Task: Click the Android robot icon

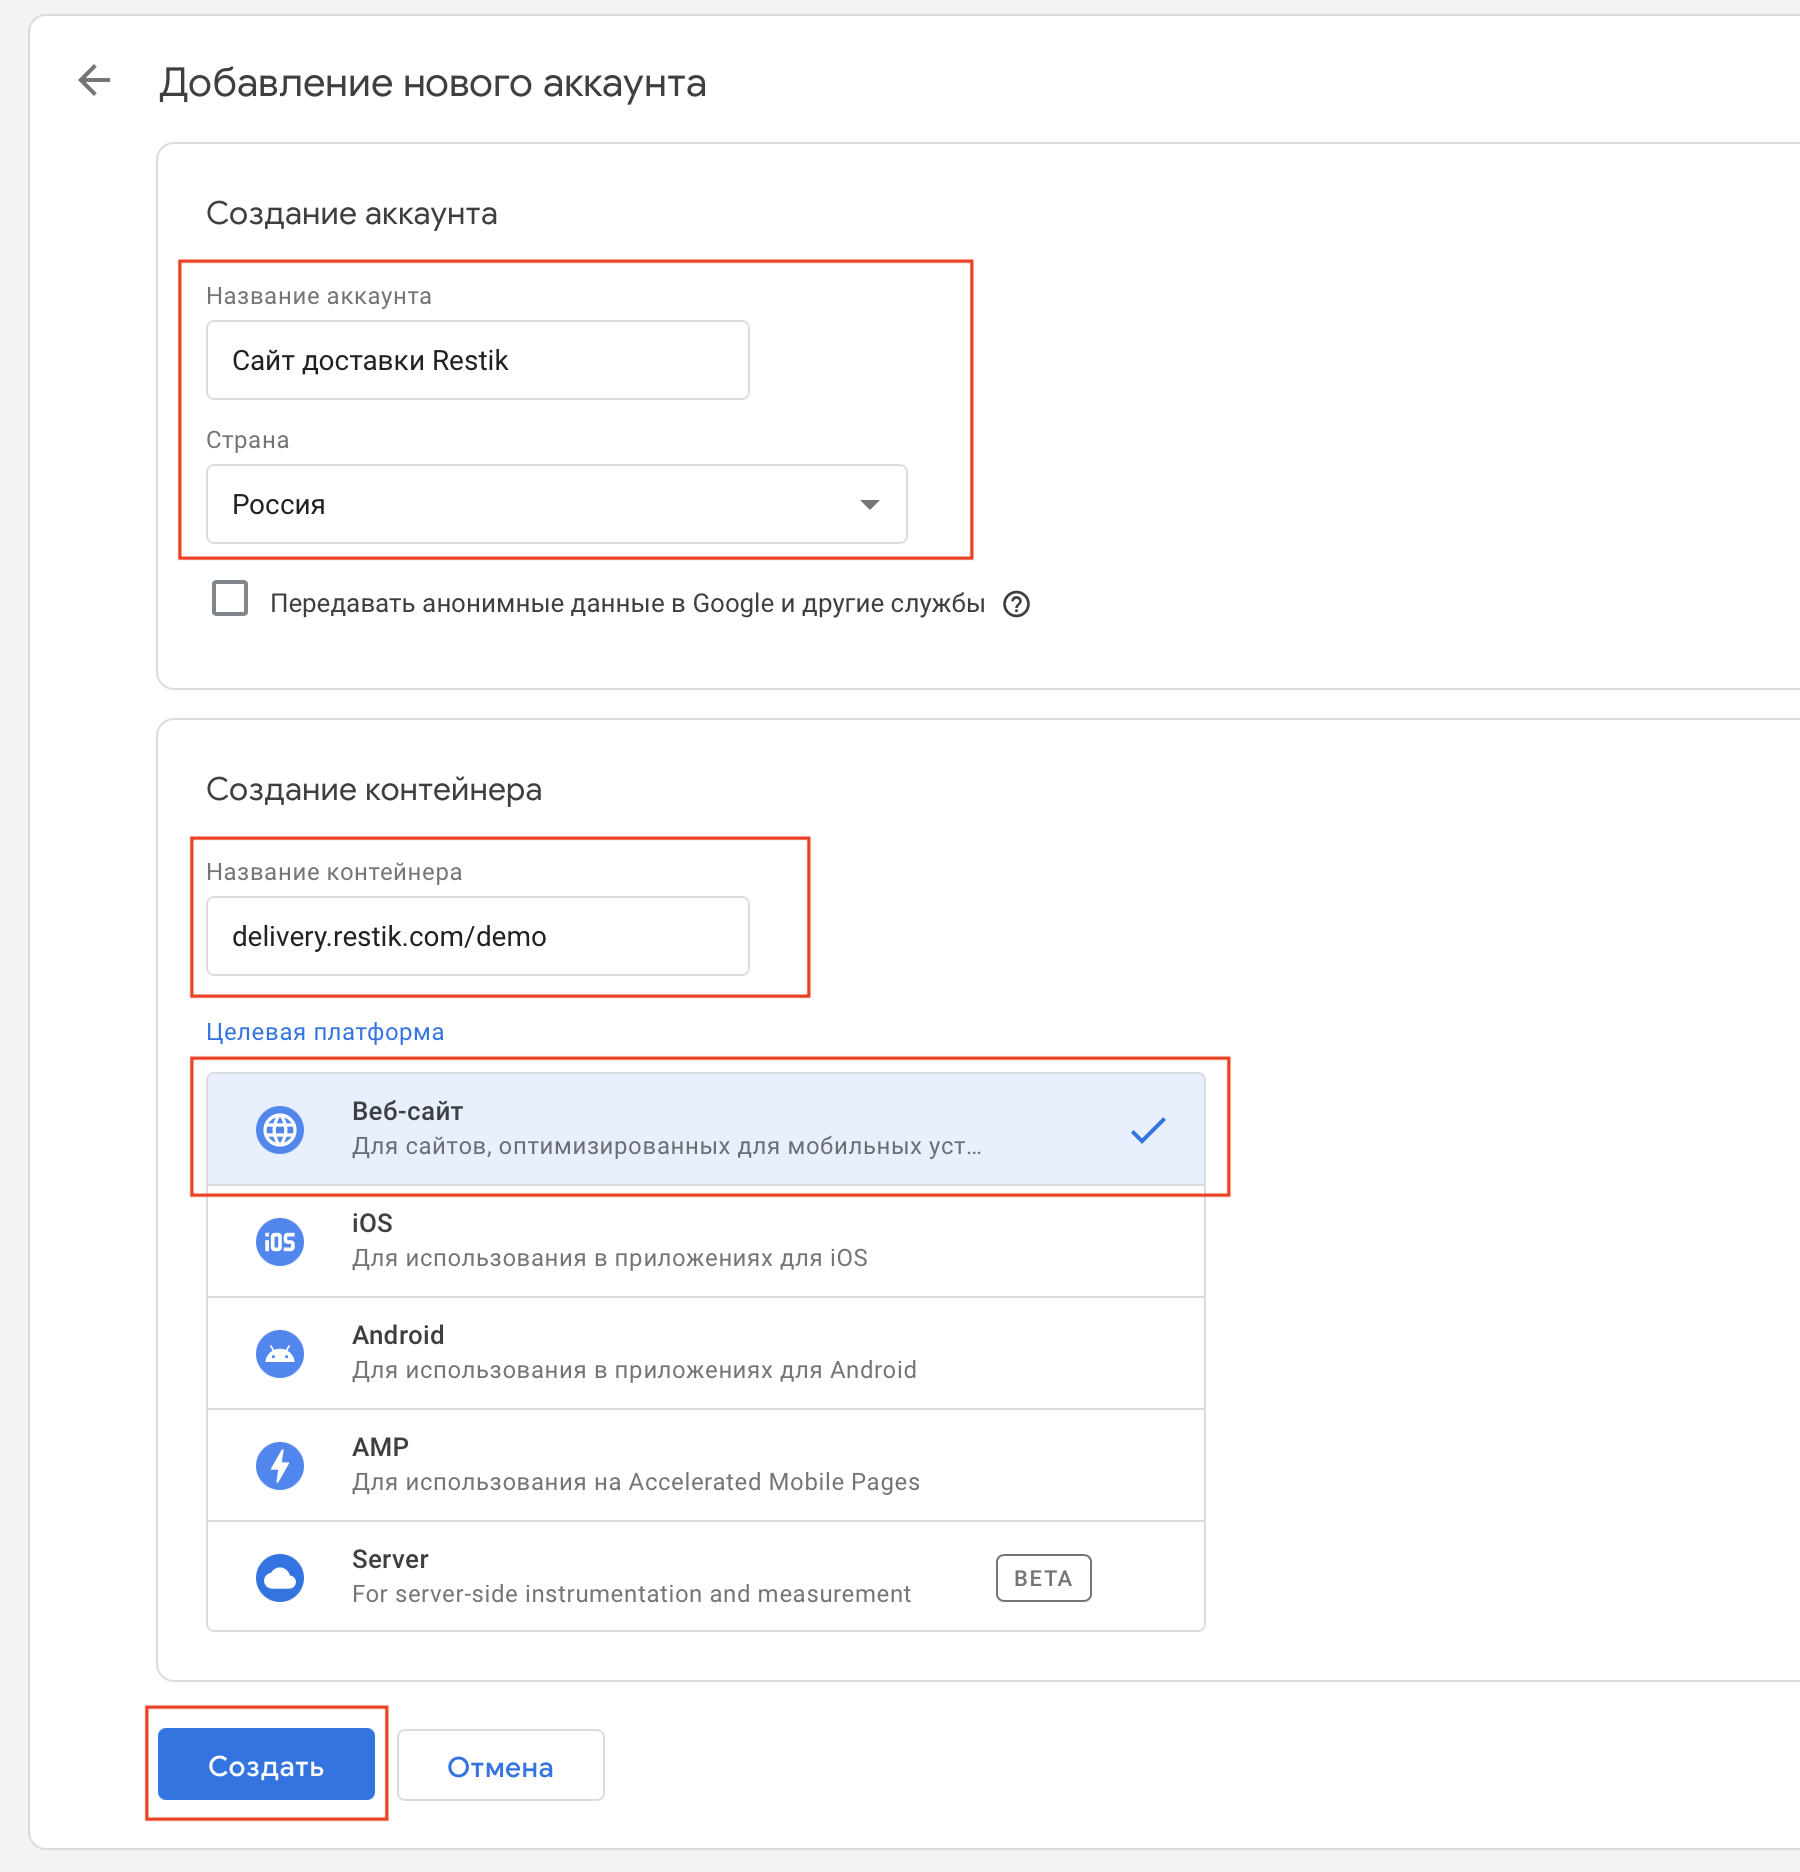Action: [x=280, y=1354]
